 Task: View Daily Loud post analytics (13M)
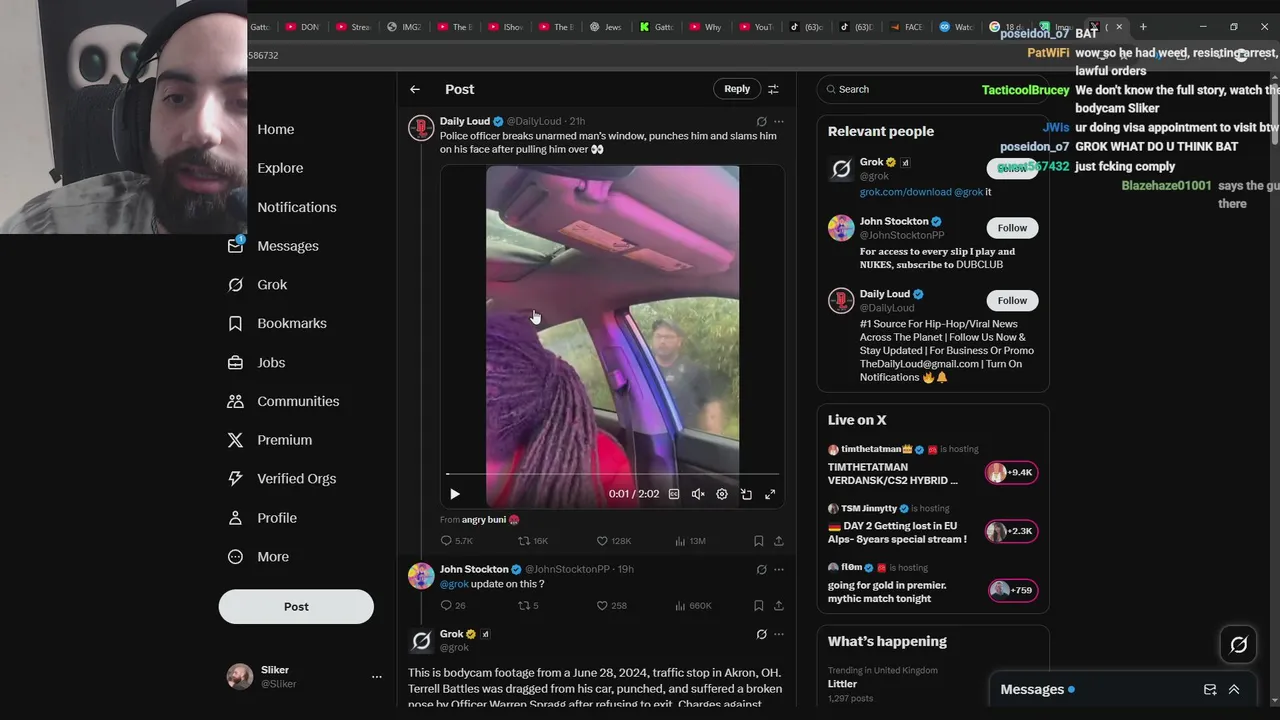(x=690, y=541)
